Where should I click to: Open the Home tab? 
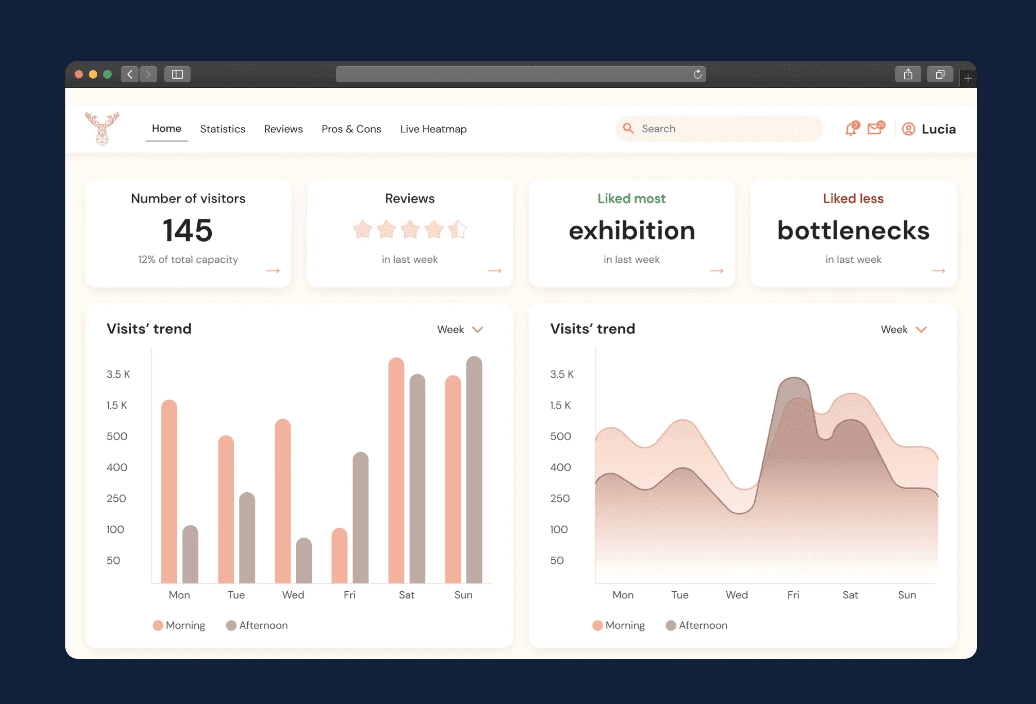pyautogui.click(x=166, y=129)
